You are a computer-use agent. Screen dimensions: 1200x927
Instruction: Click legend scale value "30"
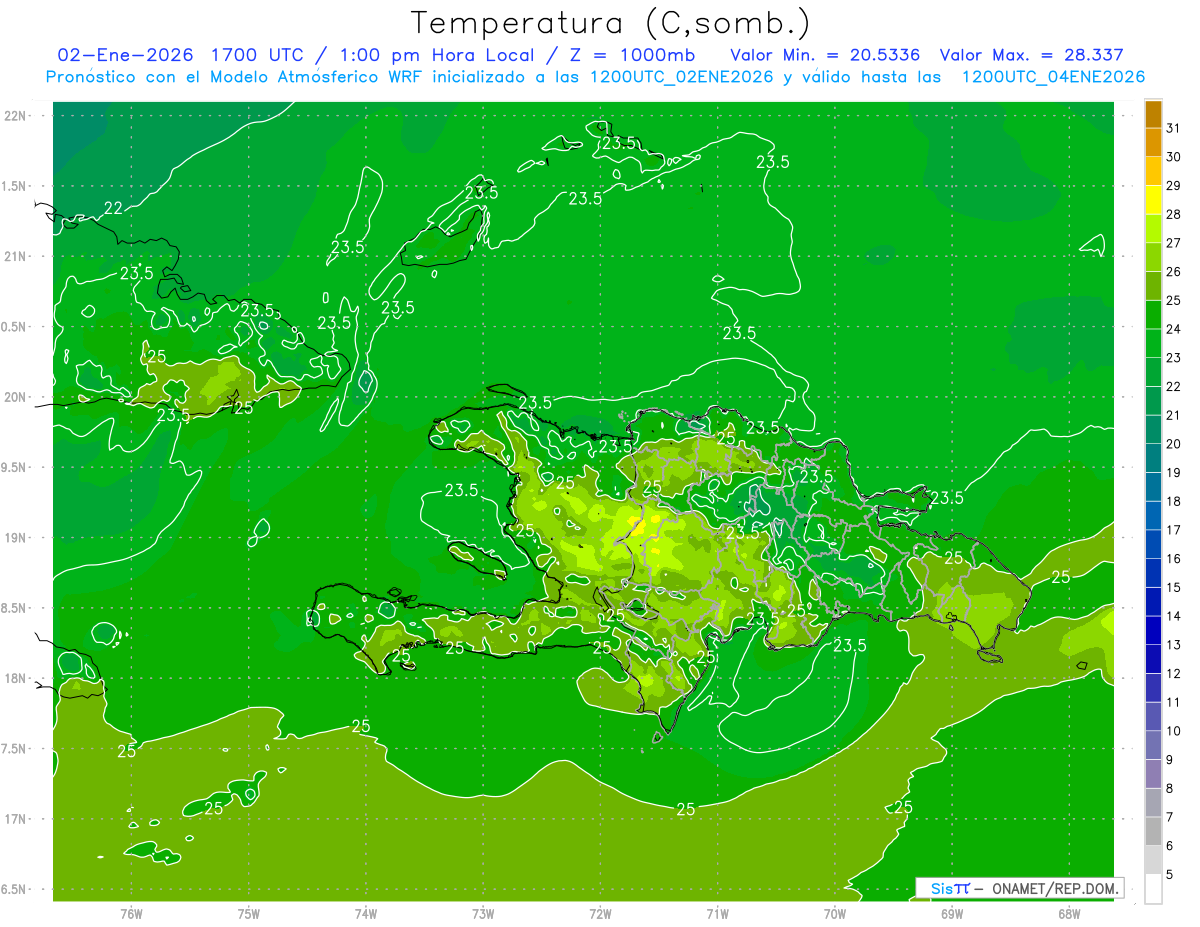tap(1174, 157)
